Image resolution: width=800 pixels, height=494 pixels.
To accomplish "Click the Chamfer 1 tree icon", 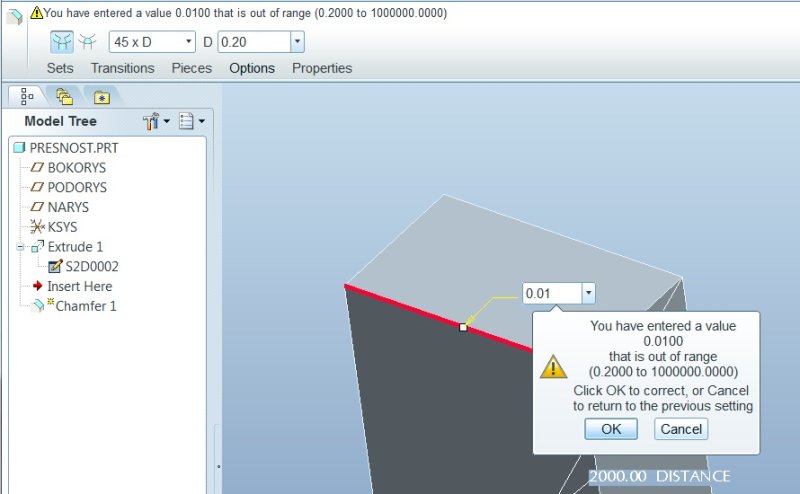I will (x=37, y=306).
